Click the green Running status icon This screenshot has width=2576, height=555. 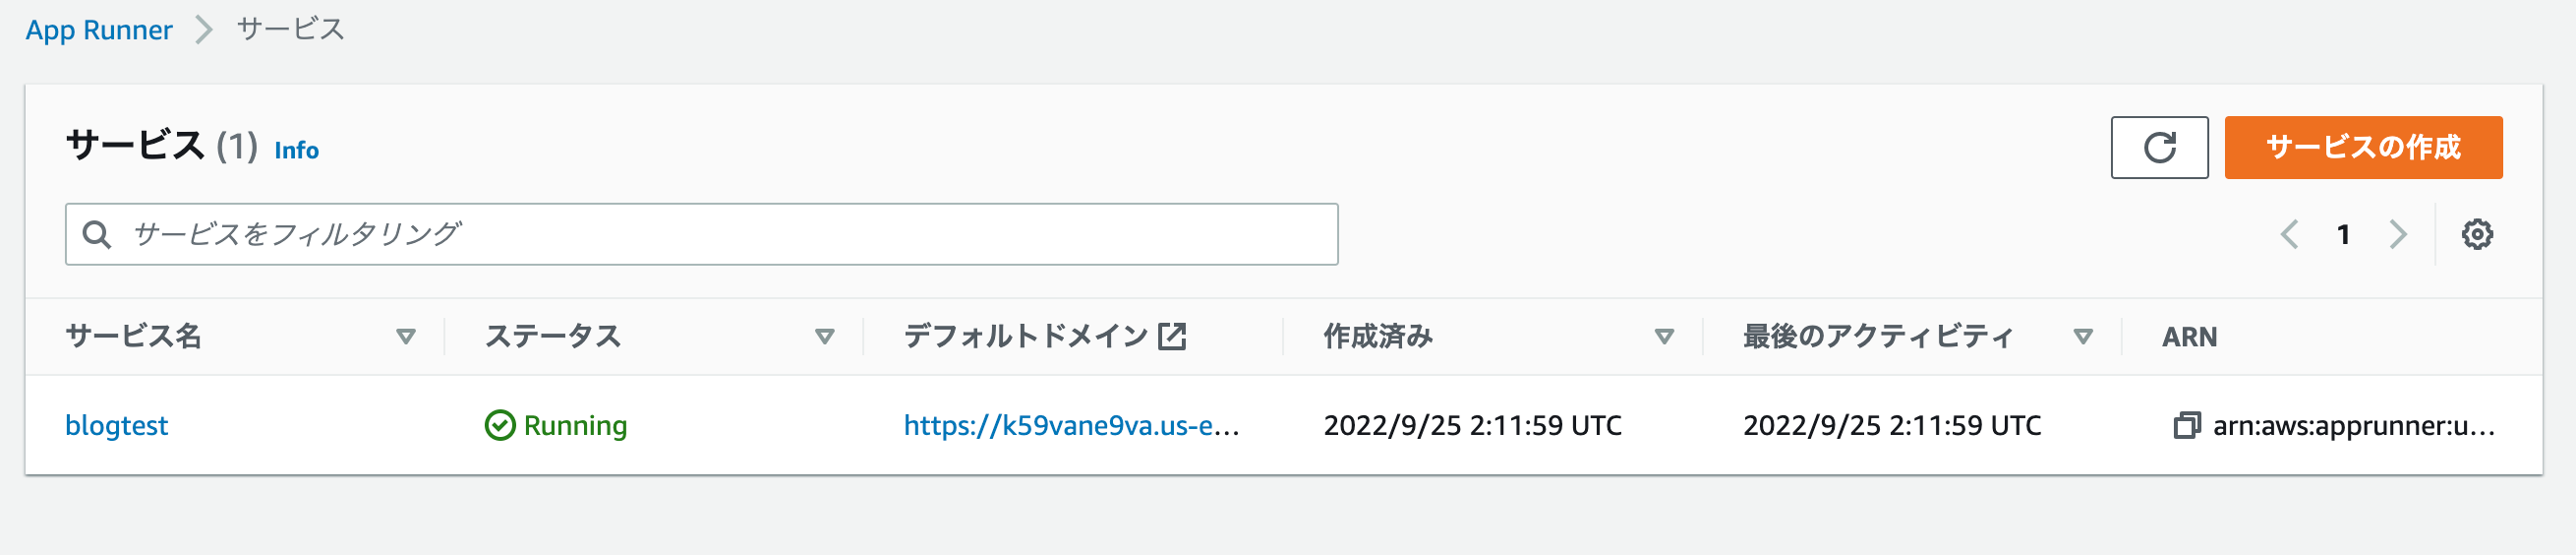pyautogui.click(x=499, y=425)
